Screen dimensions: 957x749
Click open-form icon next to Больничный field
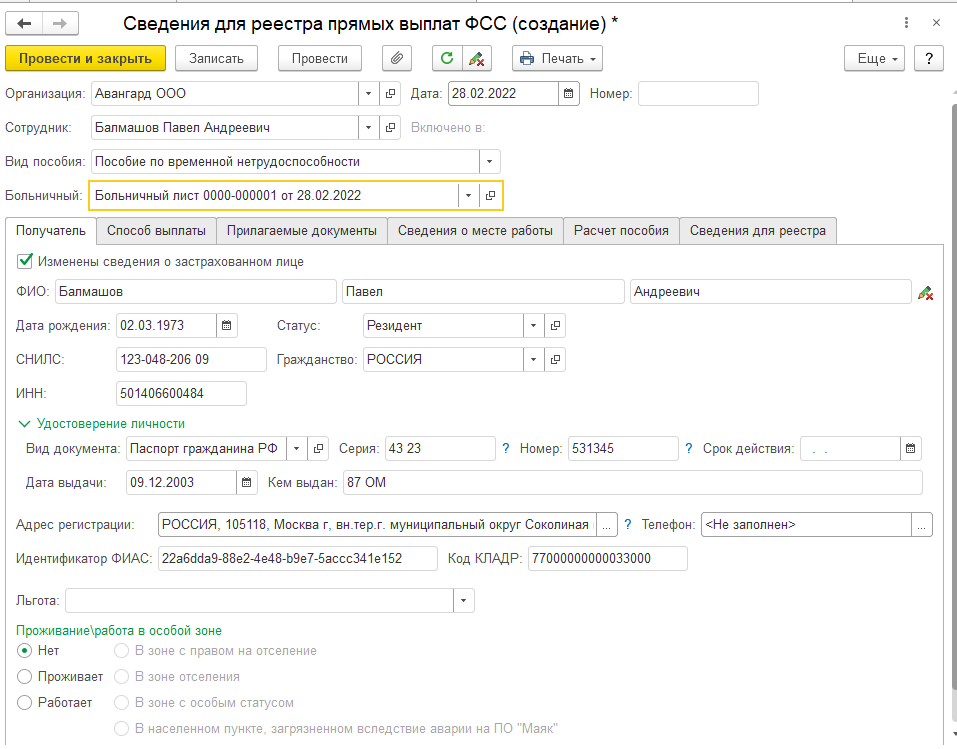[490, 195]
